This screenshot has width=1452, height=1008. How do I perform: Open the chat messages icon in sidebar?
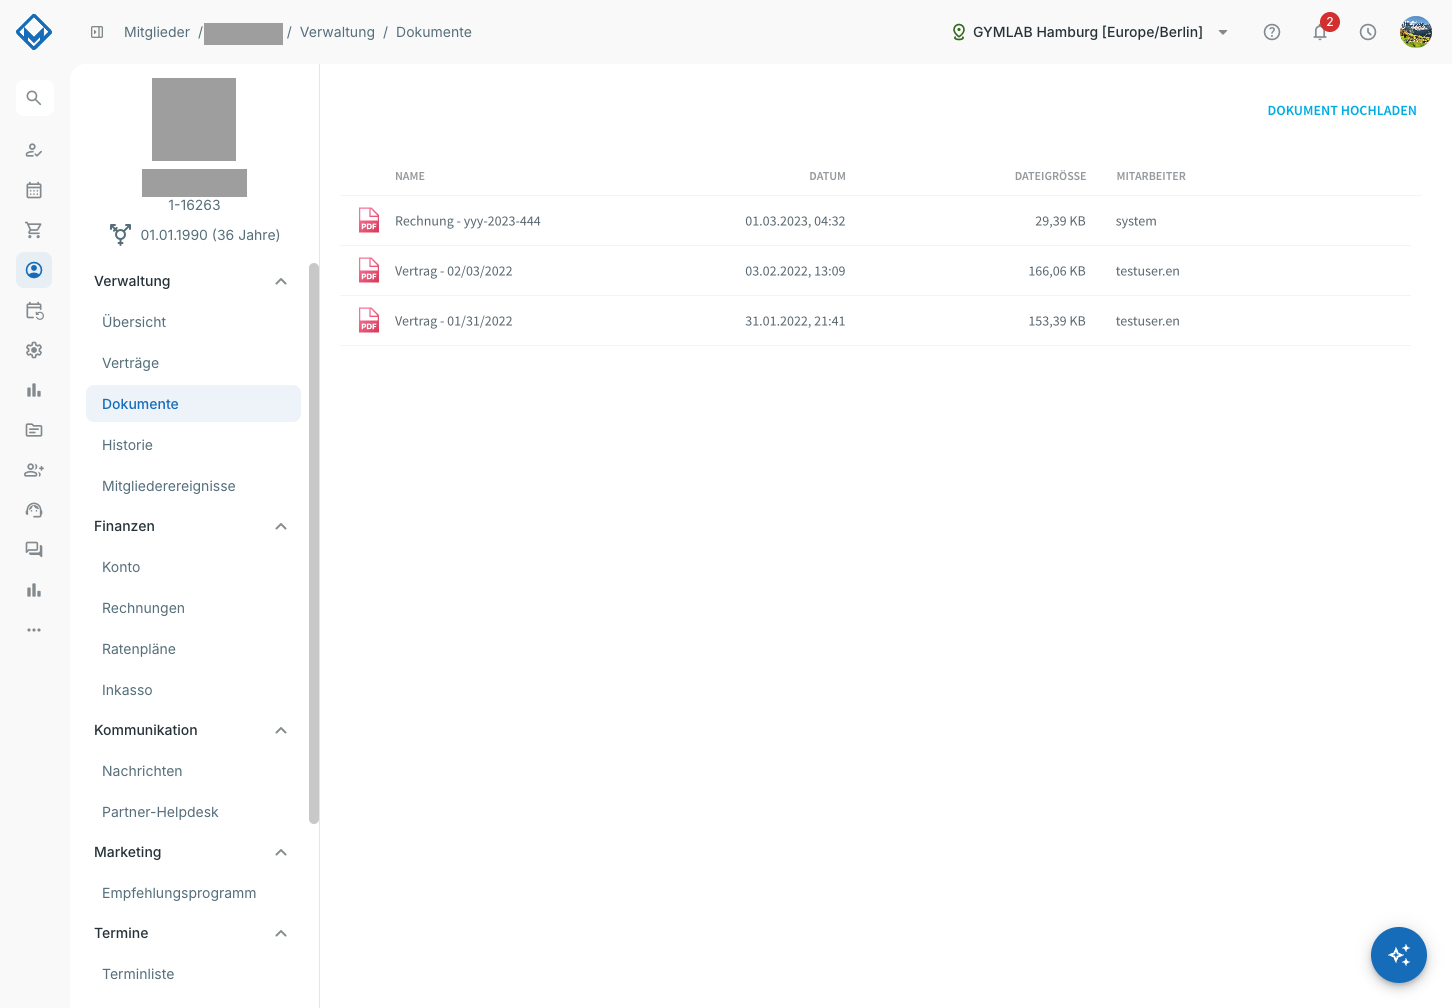pos(34,550)
